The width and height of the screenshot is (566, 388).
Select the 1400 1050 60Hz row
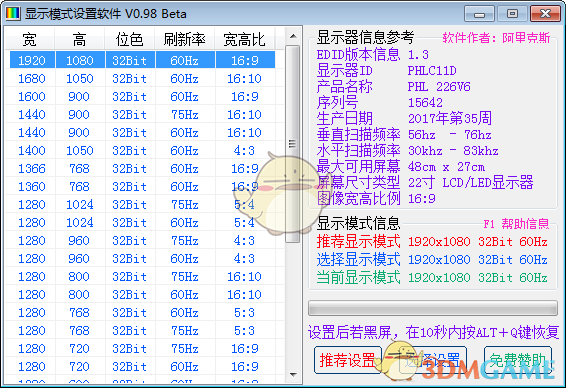142,151
